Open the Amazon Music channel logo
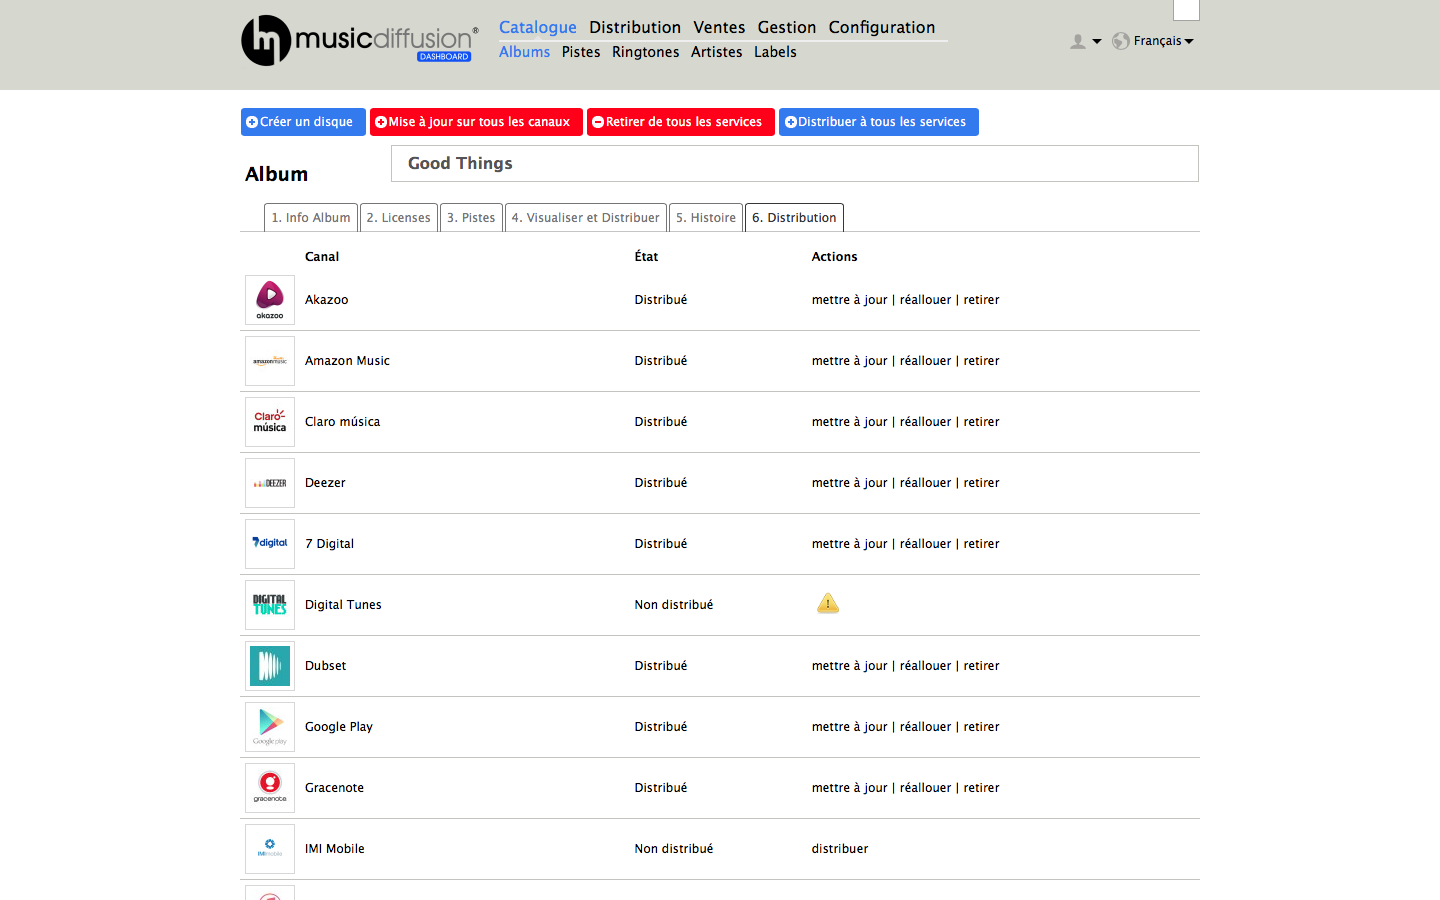Image resolution: width=1440 pixels, height=900 pixels. click(x=270, y=361)
